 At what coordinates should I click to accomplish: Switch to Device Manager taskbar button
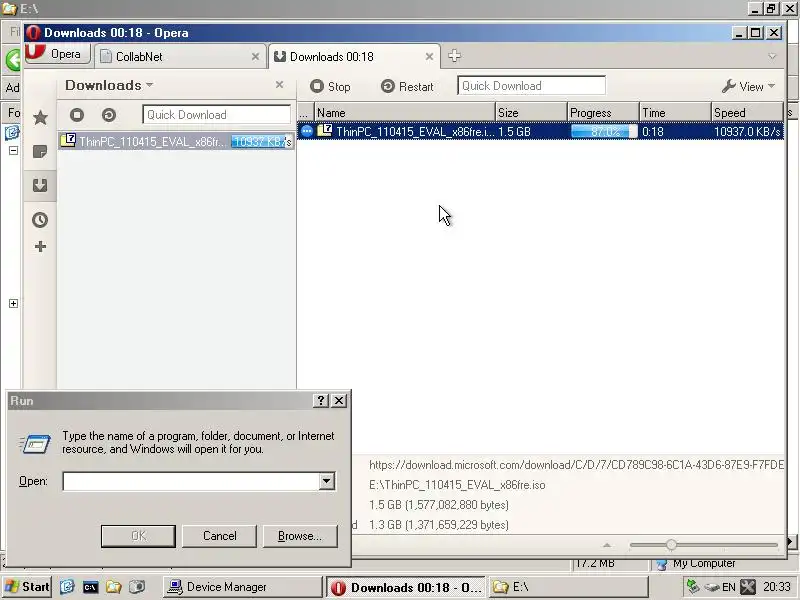click(243, 587)
